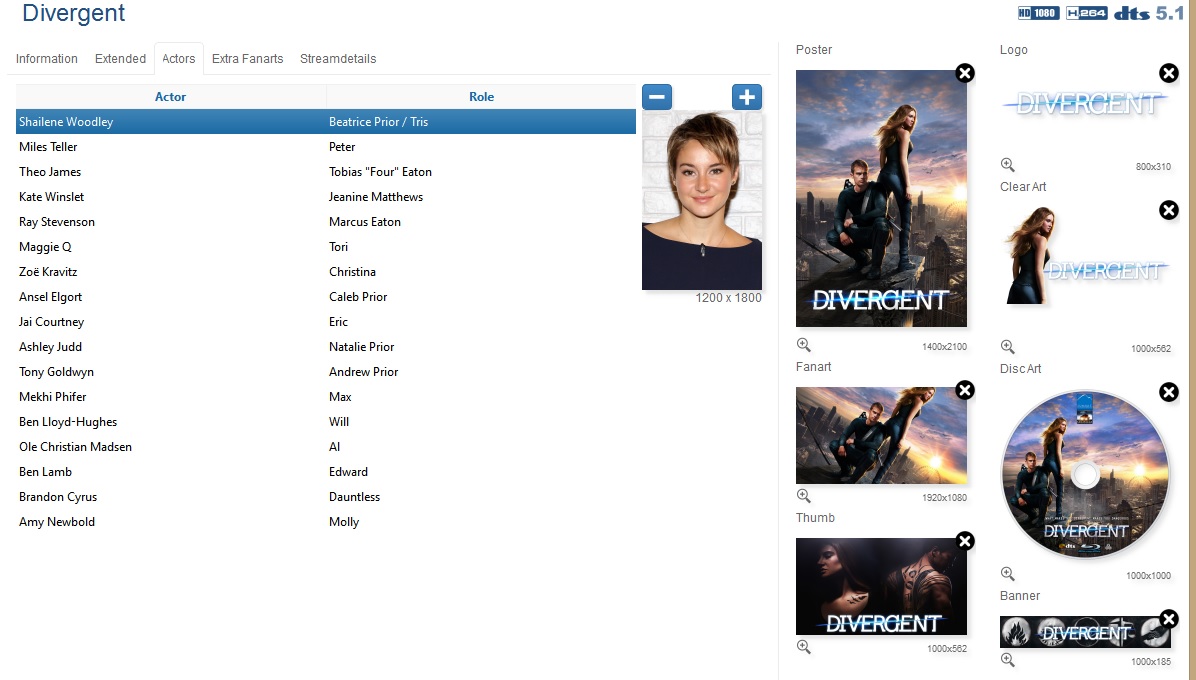Viewport: 1196px width, 680px height.
Task: Open the Streamdetails tab
Action: (x=338, y=59)
